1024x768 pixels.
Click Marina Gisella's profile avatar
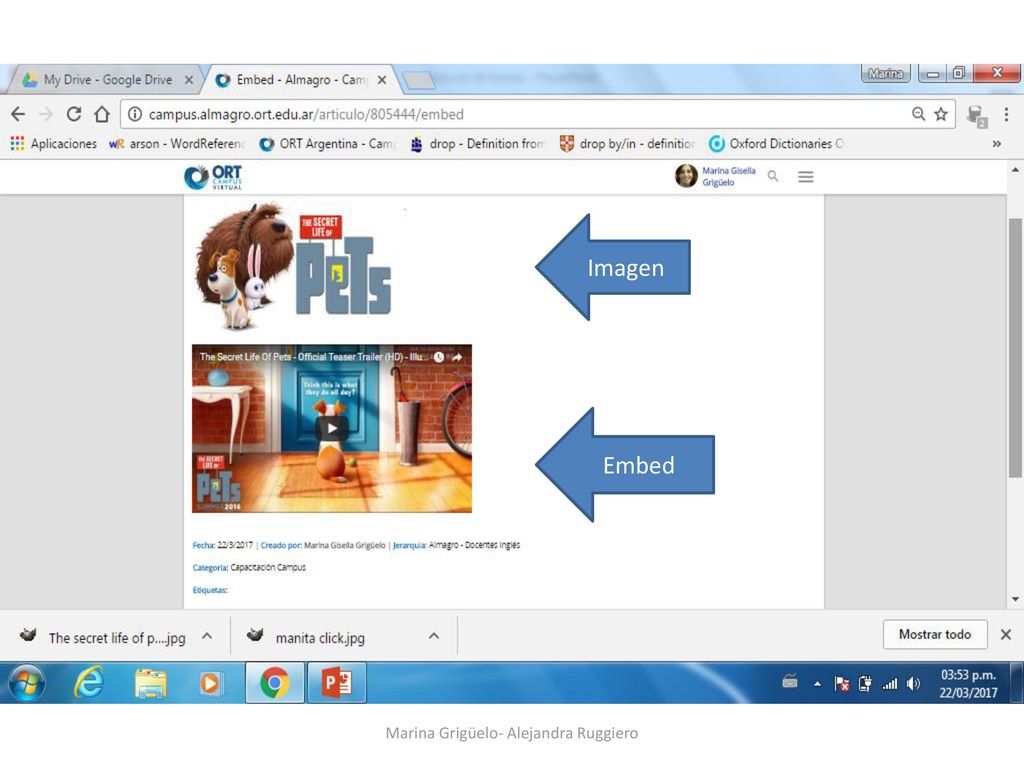coord(686,176)
